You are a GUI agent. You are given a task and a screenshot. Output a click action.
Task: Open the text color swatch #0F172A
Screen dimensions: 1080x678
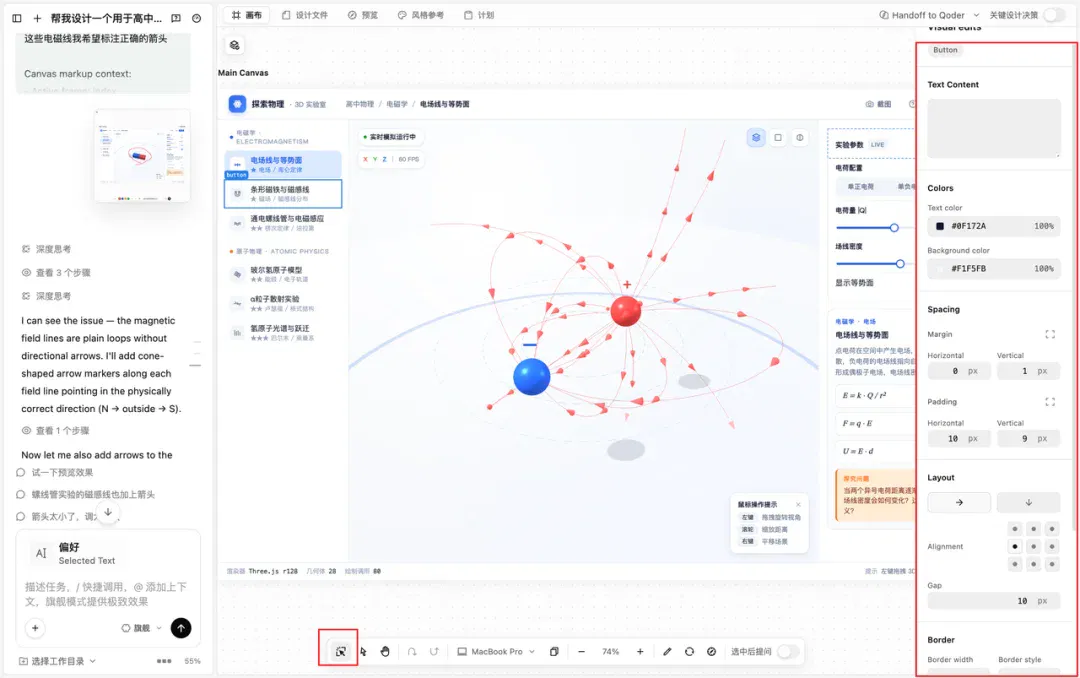[x=939, y=226]
